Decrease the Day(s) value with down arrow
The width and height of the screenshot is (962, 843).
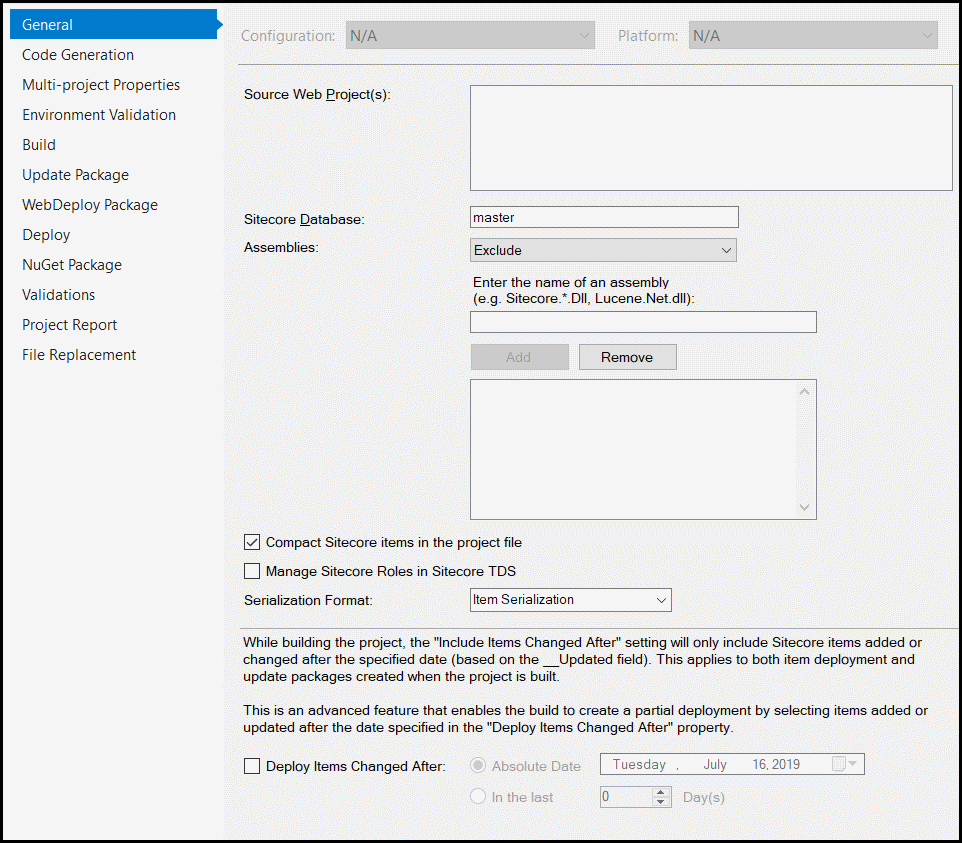click(661, 802)
